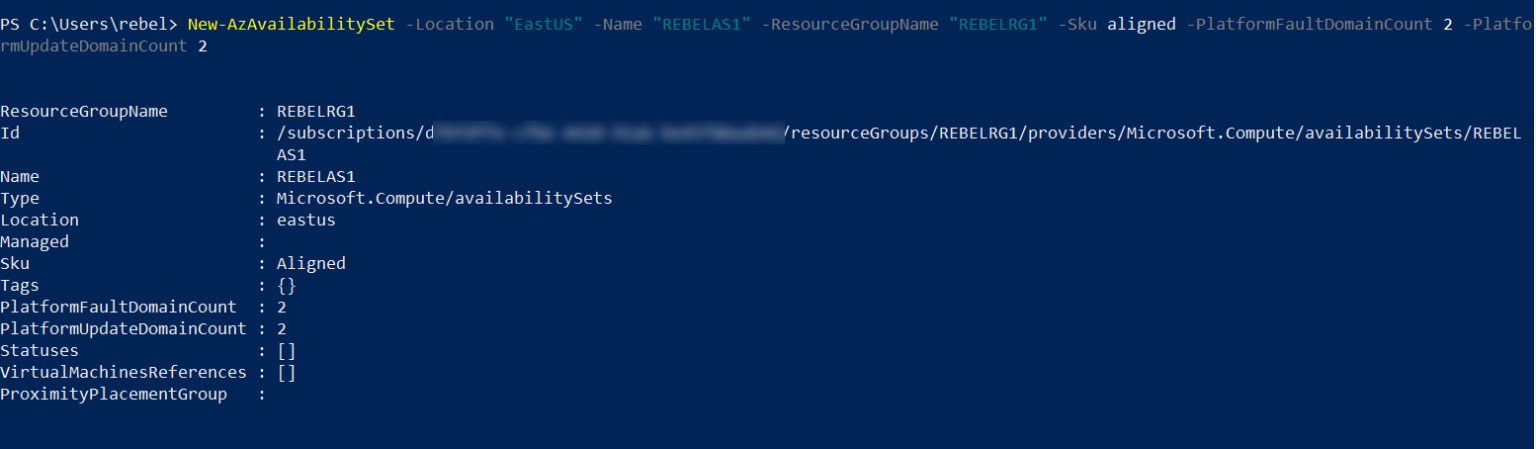This screenshot has height=449, width=1536.
Task: Click the Statuses empty brackets value
Action: 286,351
